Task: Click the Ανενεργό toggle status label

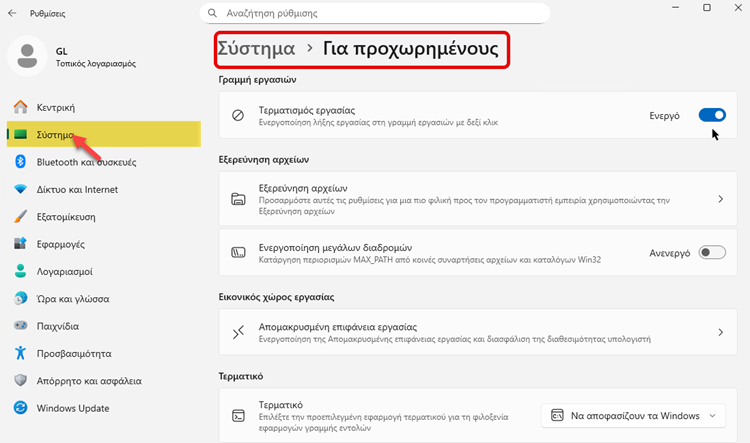Action: tap(669, 253)
